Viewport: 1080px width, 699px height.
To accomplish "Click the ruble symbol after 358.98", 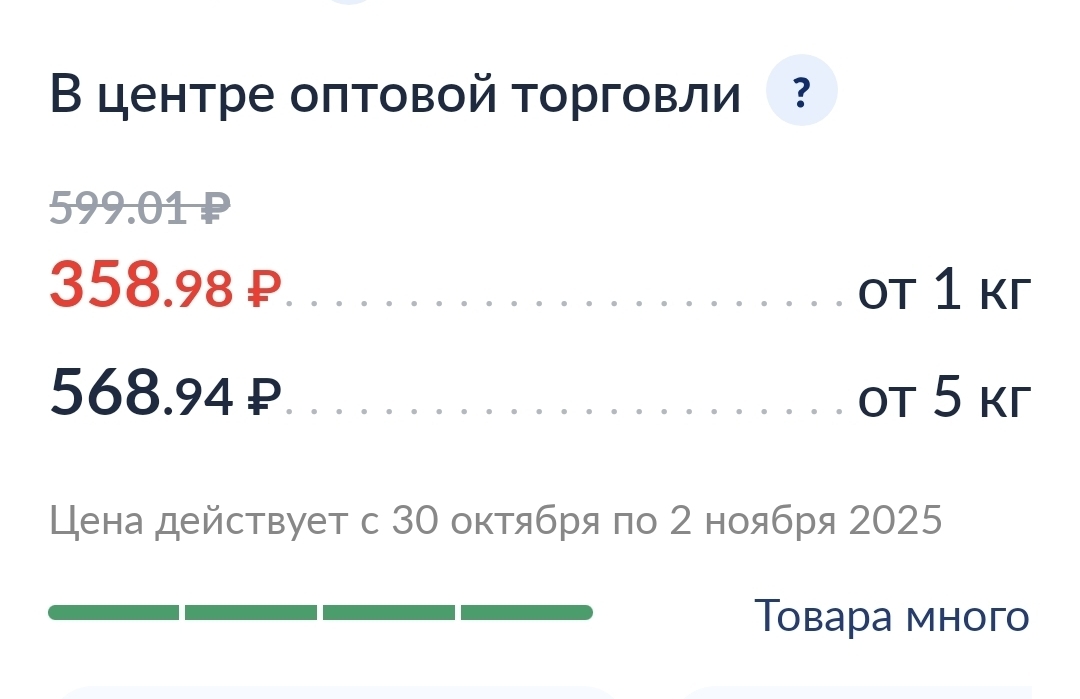I will [x=262, y=290].
